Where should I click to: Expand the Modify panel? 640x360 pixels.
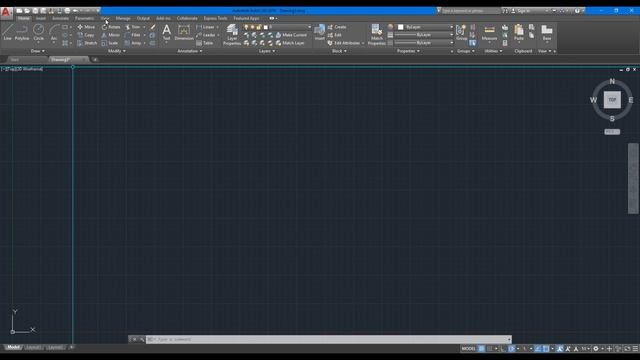pyautogui.click(x=116, y=51)
